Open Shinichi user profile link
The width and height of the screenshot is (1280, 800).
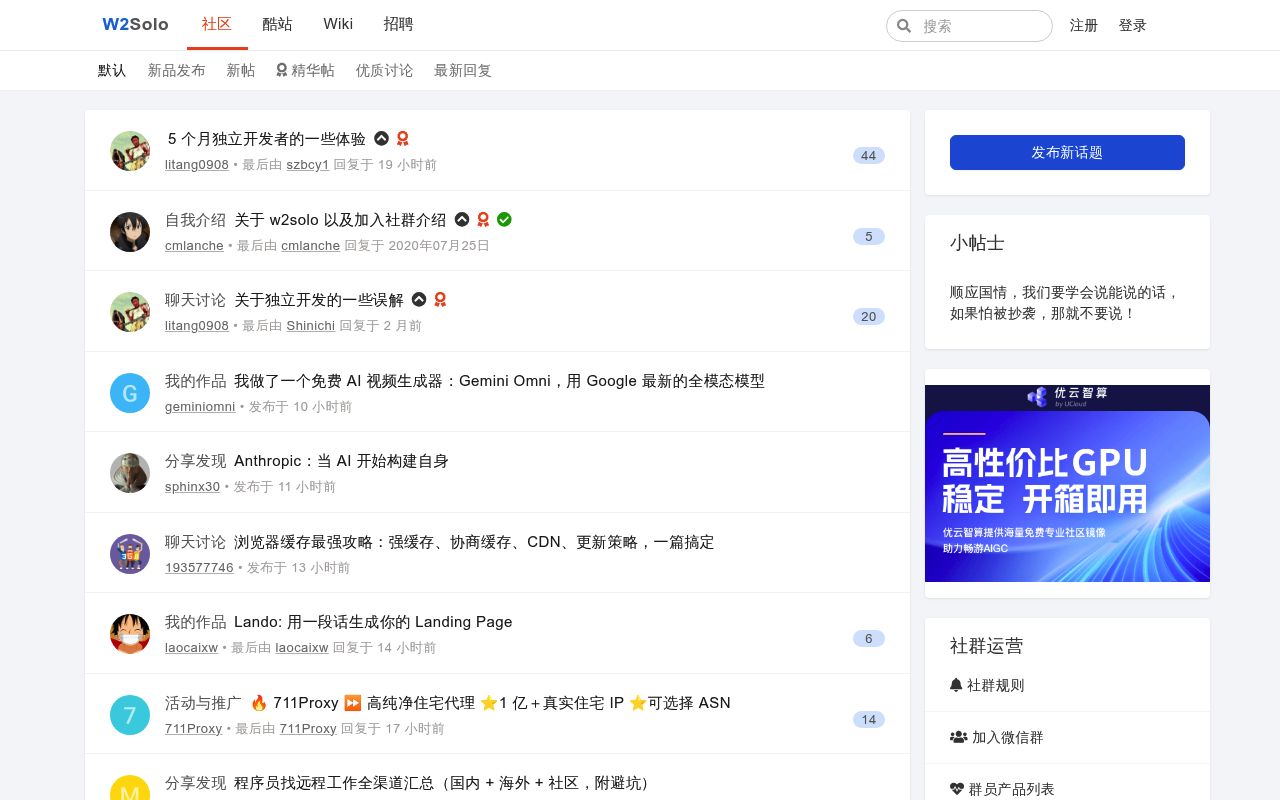pos(310,325)
